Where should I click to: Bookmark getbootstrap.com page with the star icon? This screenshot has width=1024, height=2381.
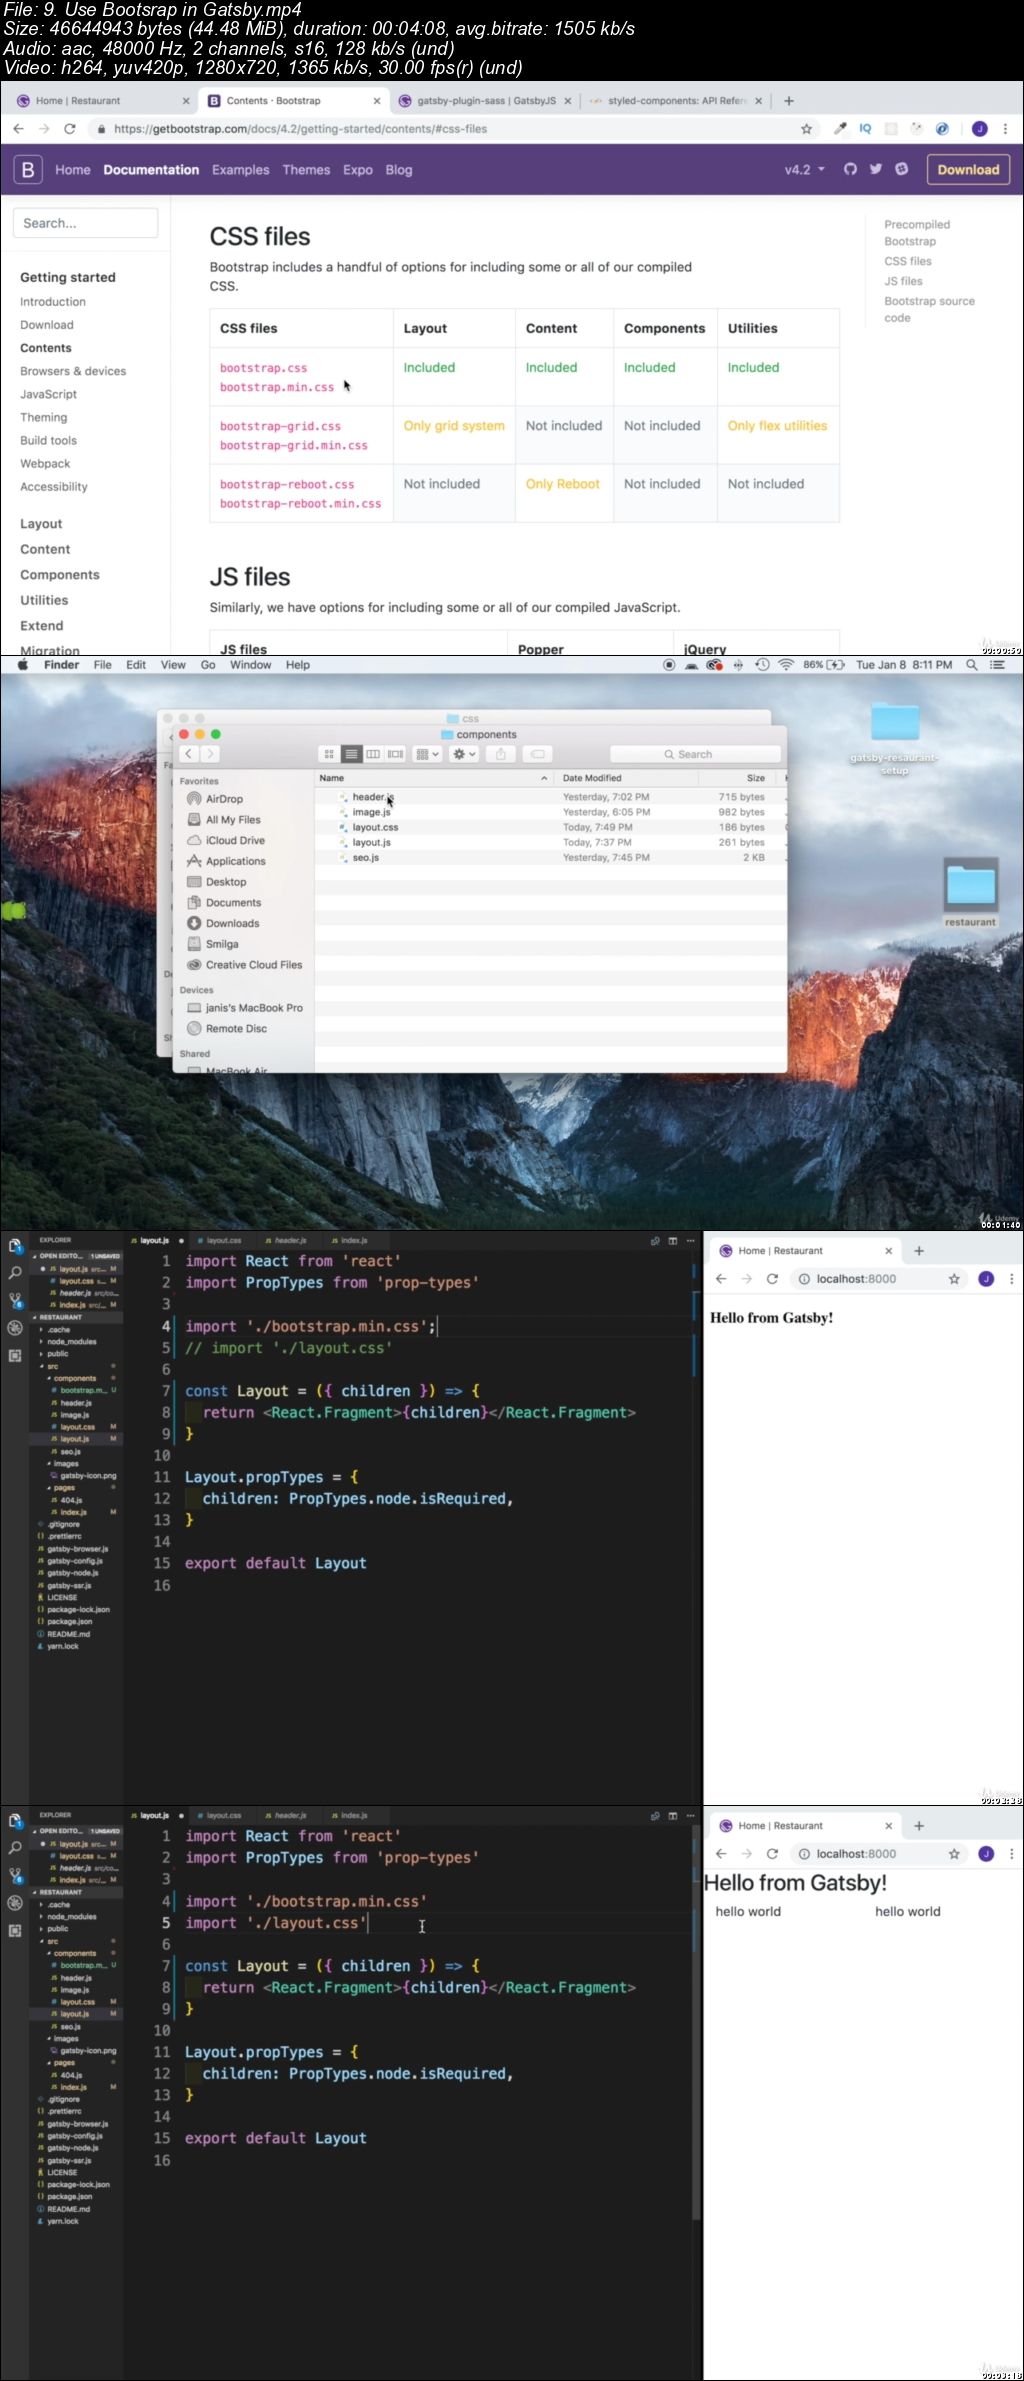click(x=806, y=129)
